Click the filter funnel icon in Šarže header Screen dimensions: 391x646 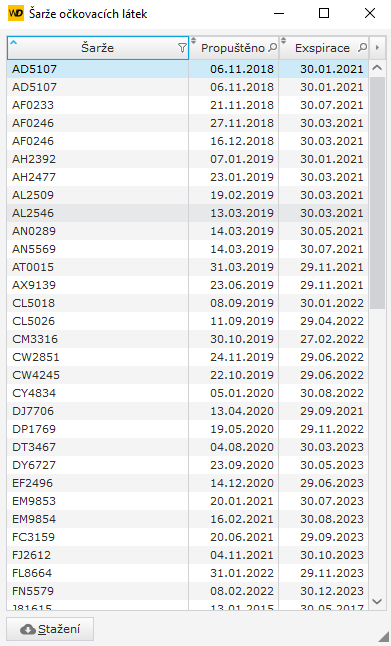pos(182,48)
